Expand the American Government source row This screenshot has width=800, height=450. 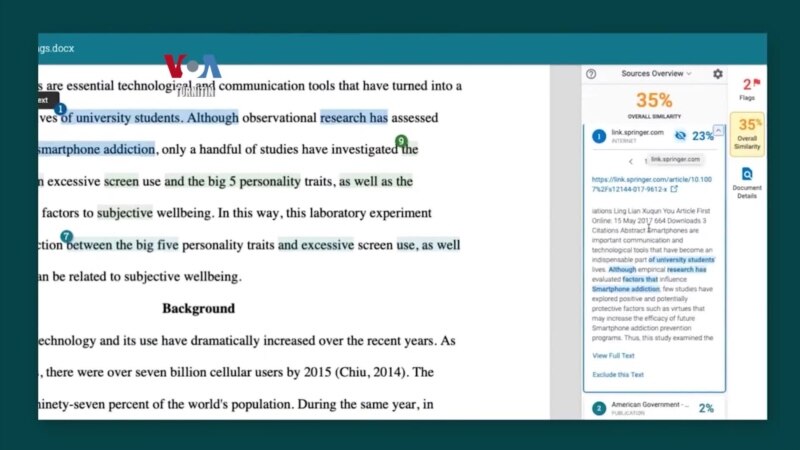click(655, 408)
